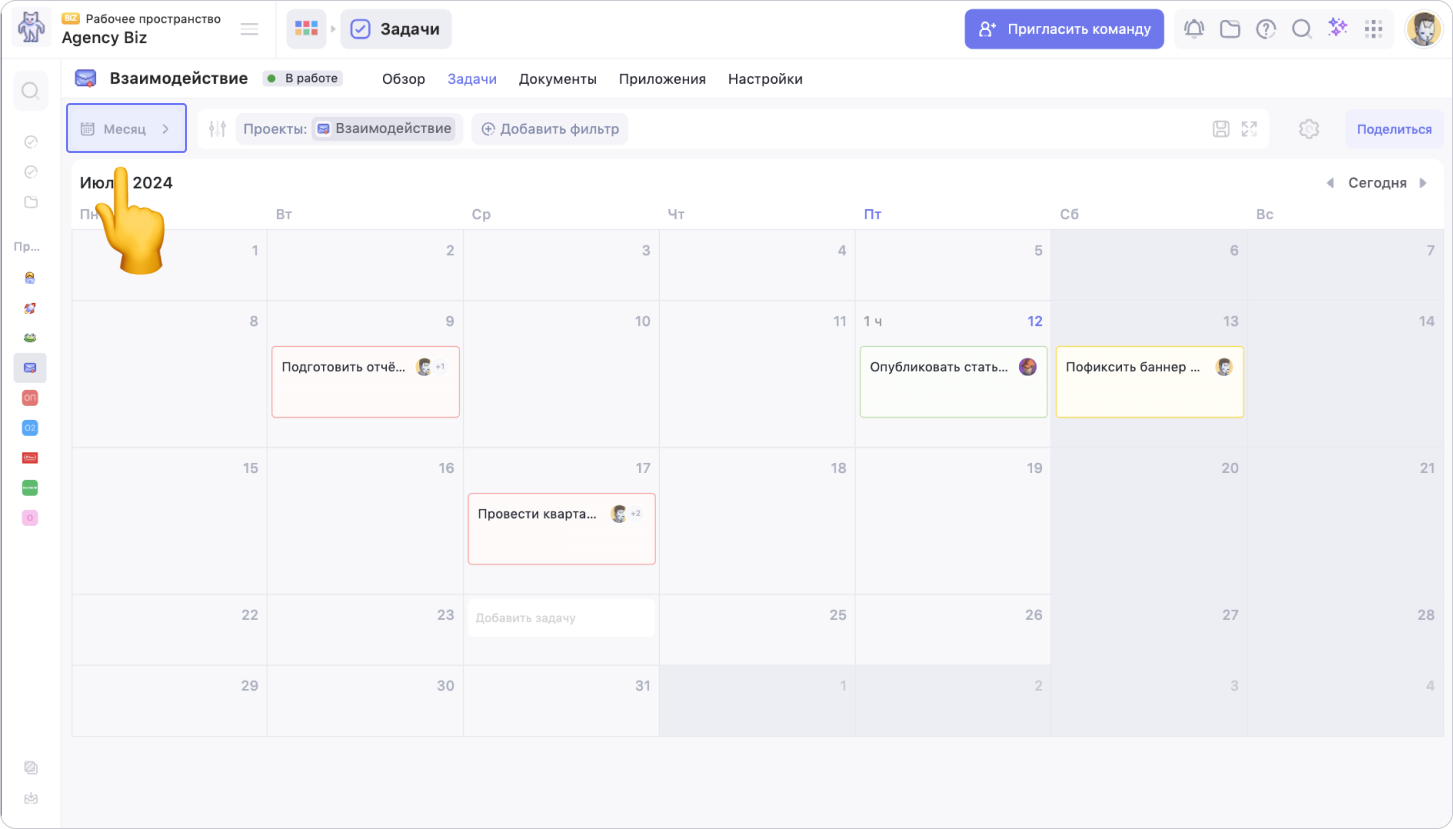Click the search magnifier in top bar
The height and width of the screenshot is (829, 1453).
coord(1302,29)
